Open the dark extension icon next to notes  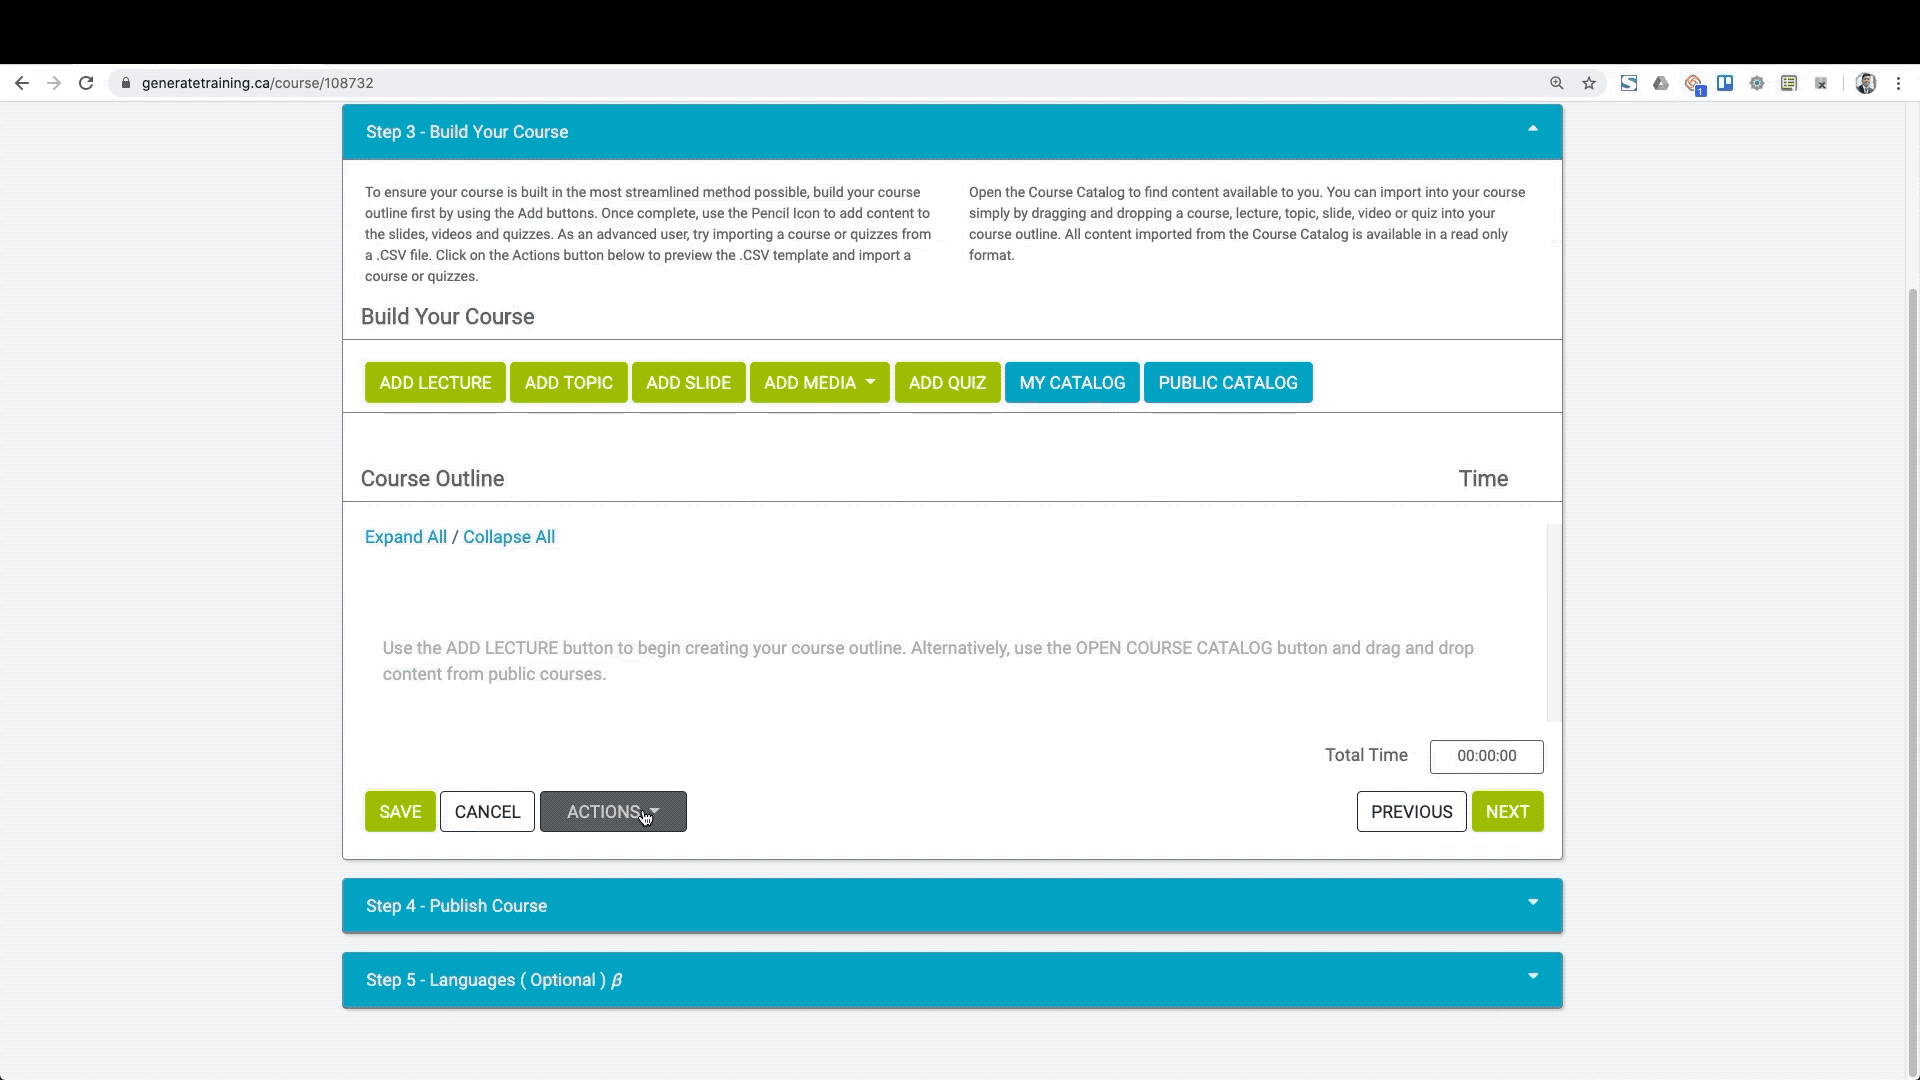[x=1821, y=83]
